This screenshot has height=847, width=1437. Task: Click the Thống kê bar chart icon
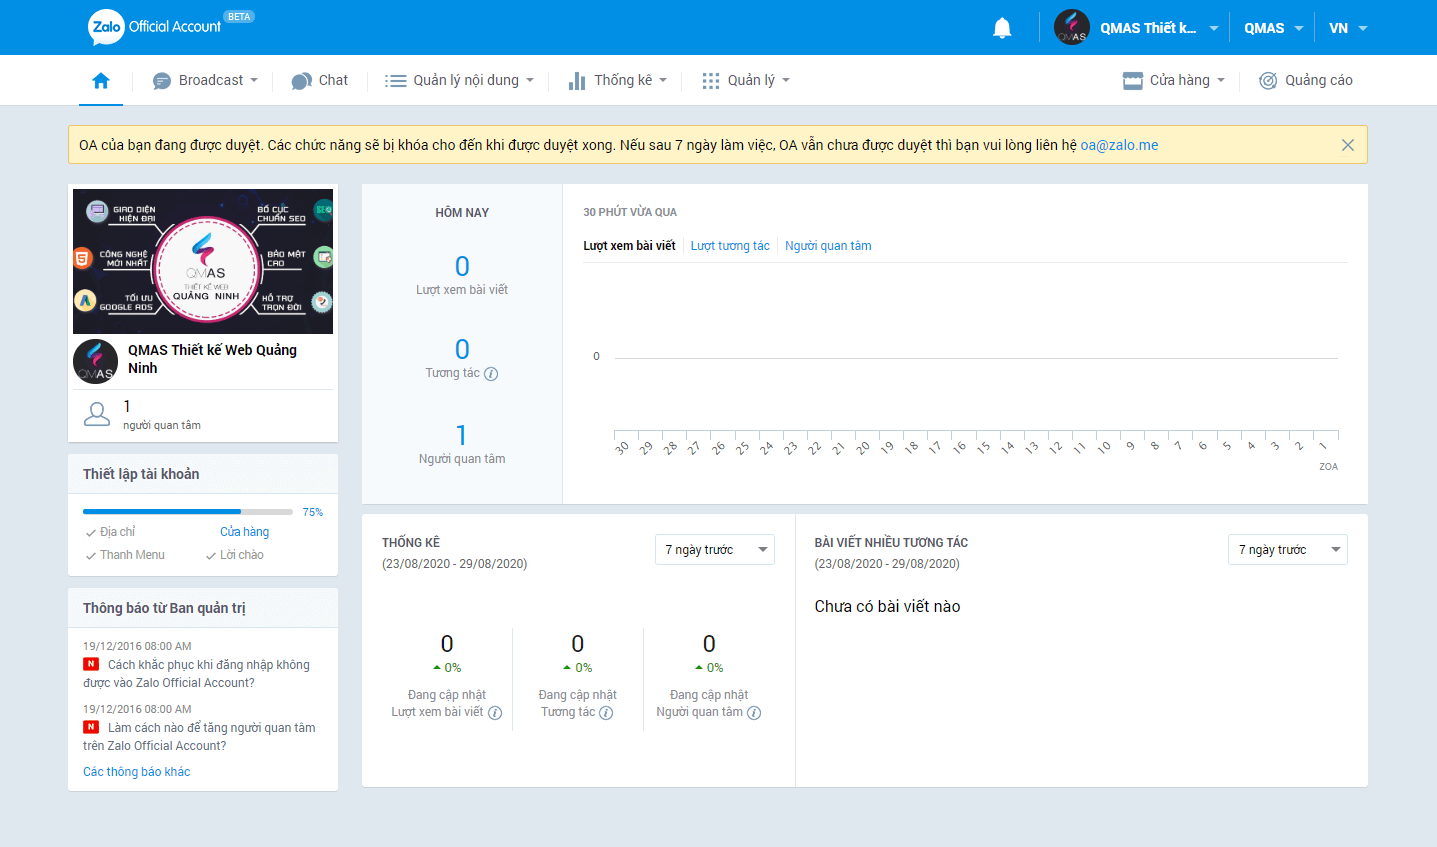577,81
